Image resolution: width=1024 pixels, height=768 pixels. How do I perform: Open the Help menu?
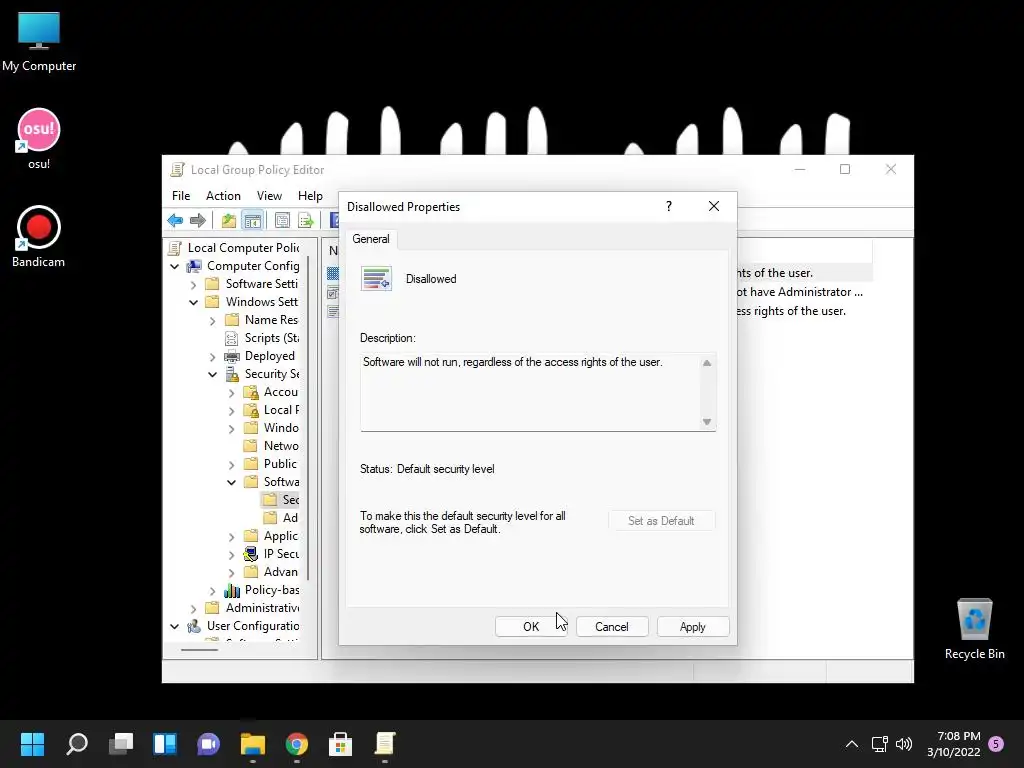[x=310, y=196]
